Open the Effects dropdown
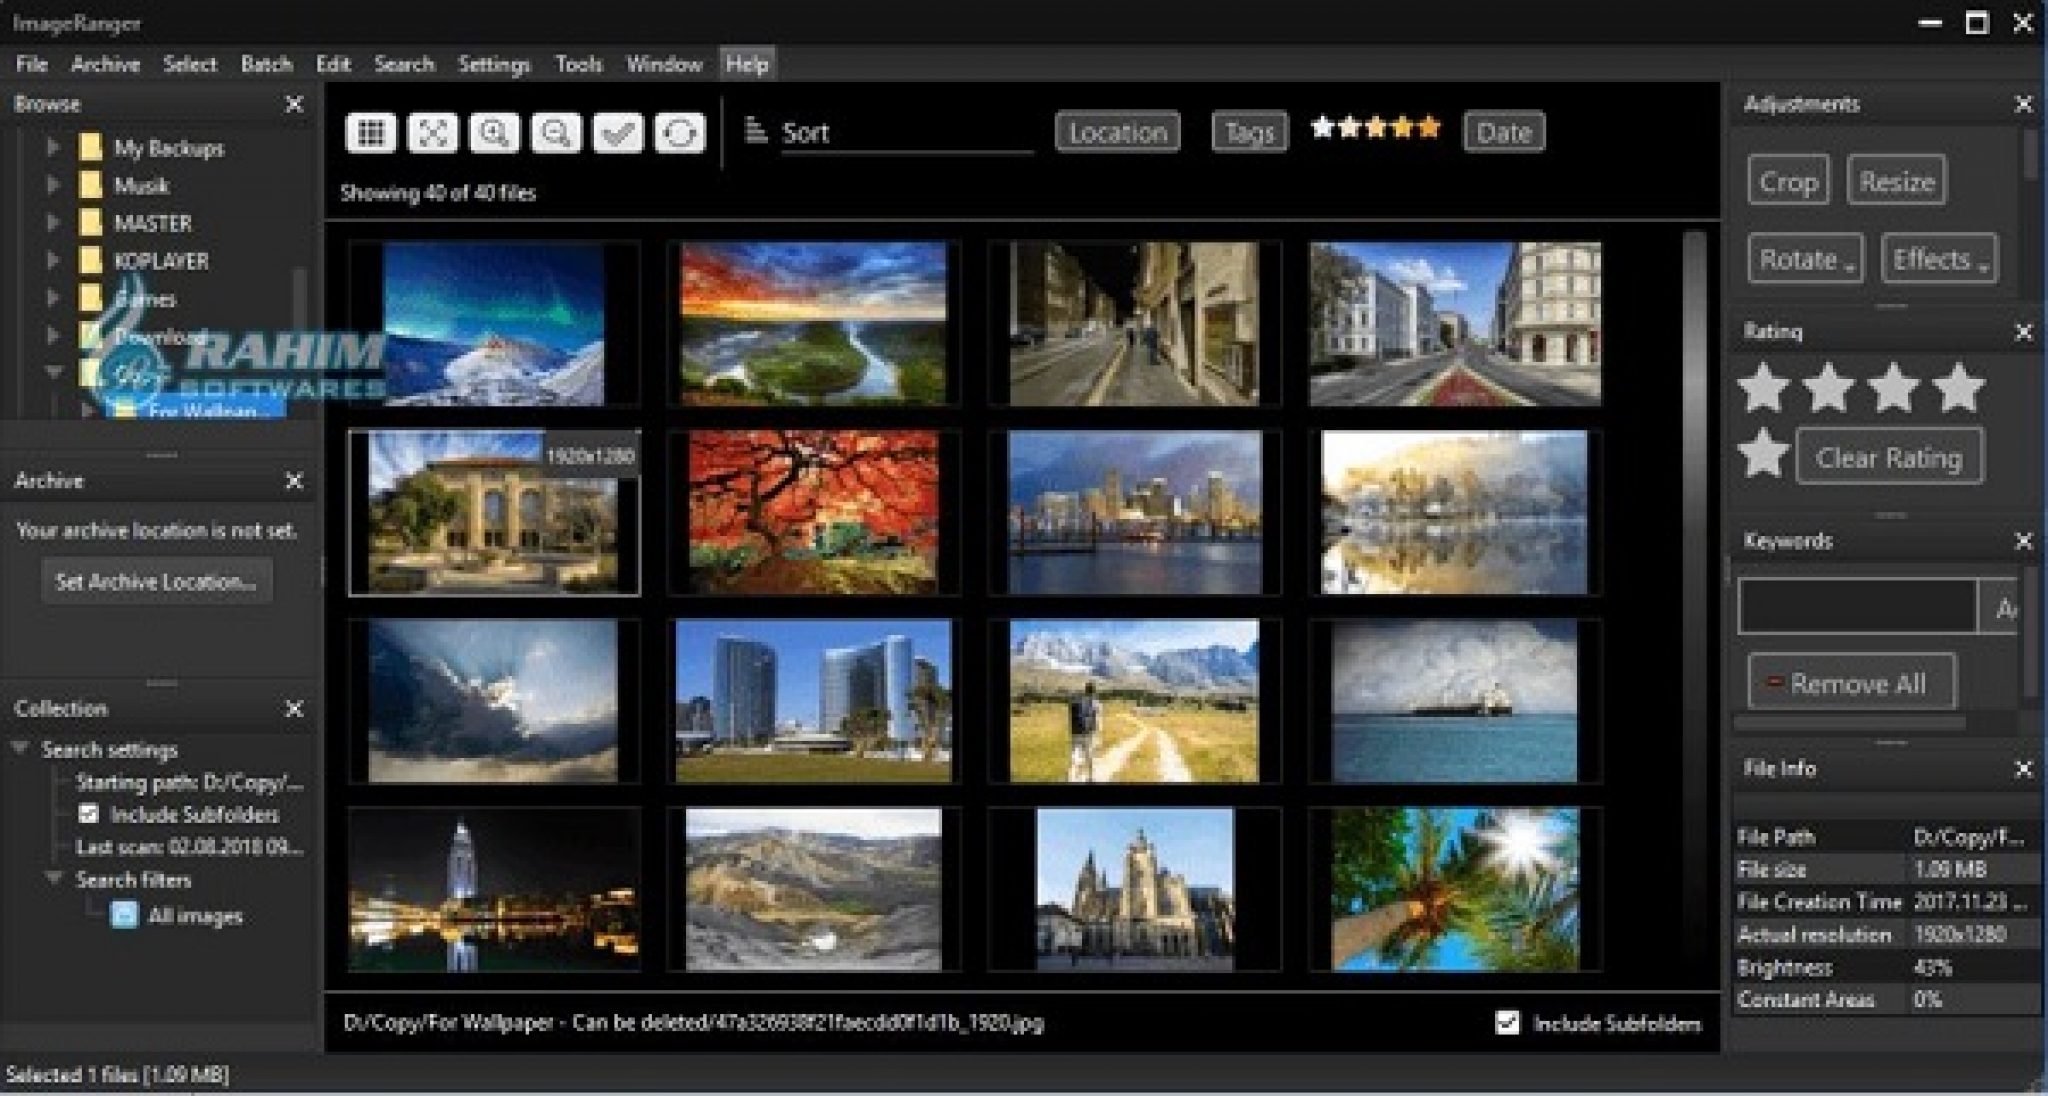This screenshot has height=1096, width=2048. 1938,260
